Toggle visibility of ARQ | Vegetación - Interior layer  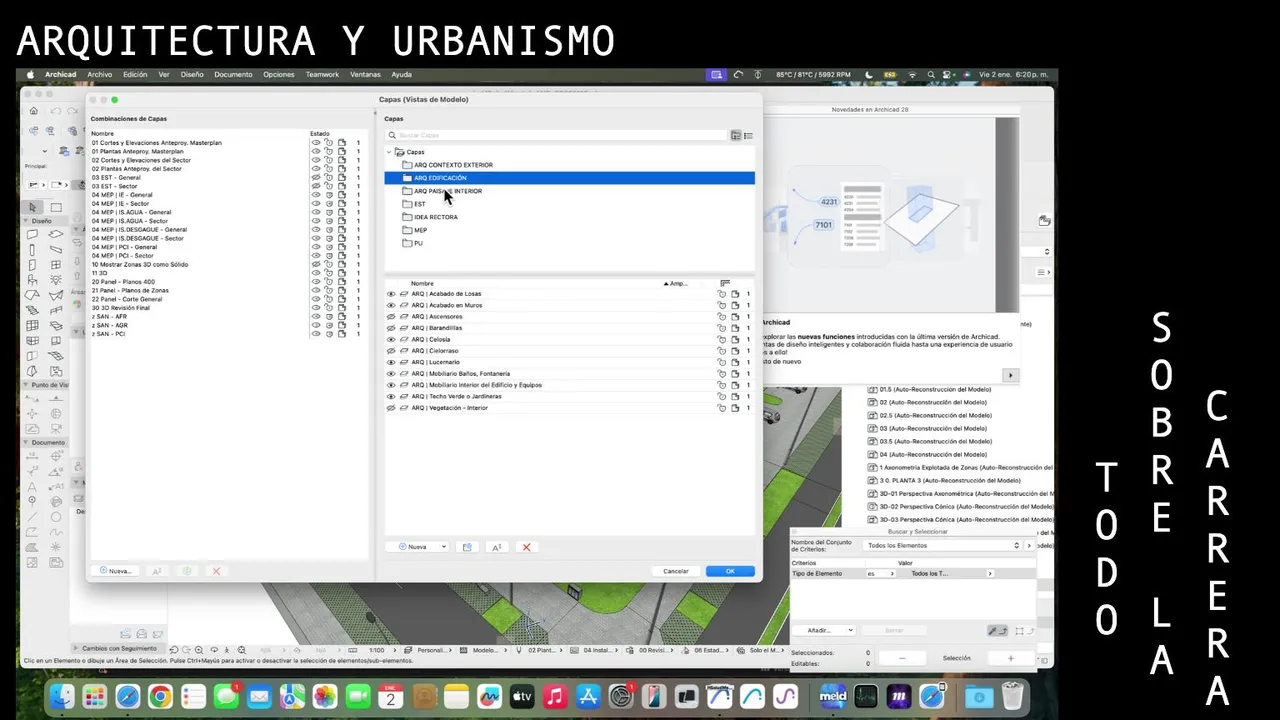[x=391, y=408]
